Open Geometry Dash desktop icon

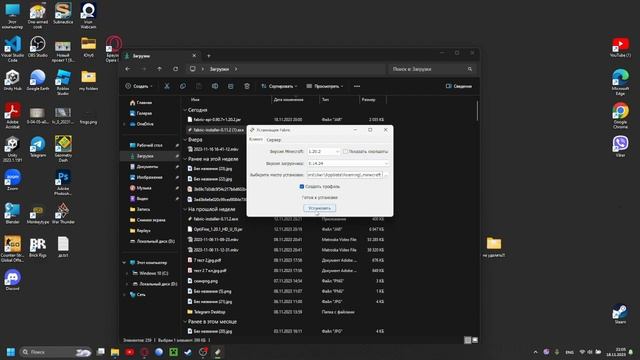pyautogui.click(x=63, y=149)
